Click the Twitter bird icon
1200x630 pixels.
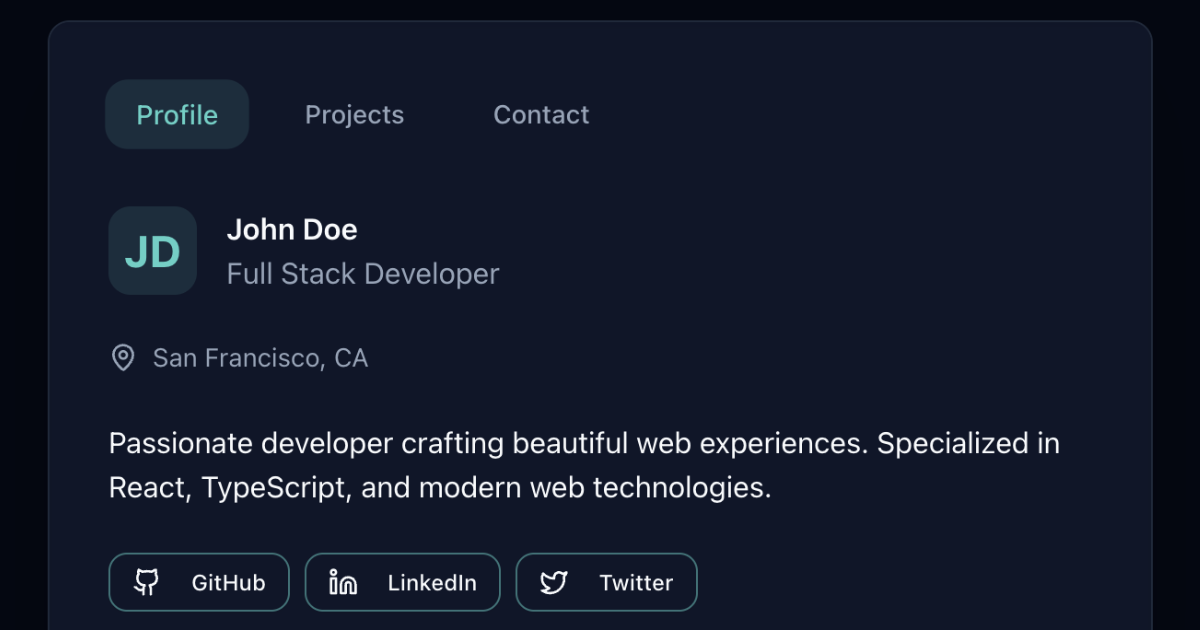[554, 582]
